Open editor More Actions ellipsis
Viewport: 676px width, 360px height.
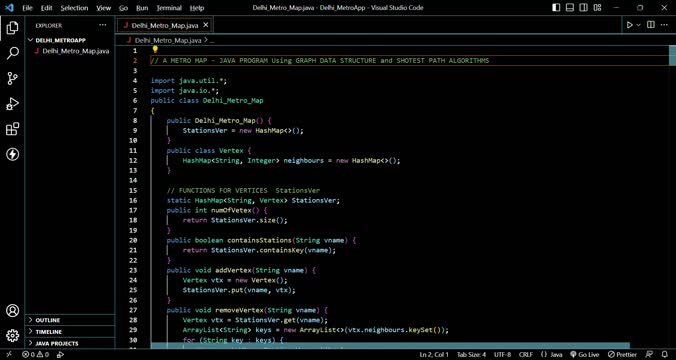tap(664, 25)
